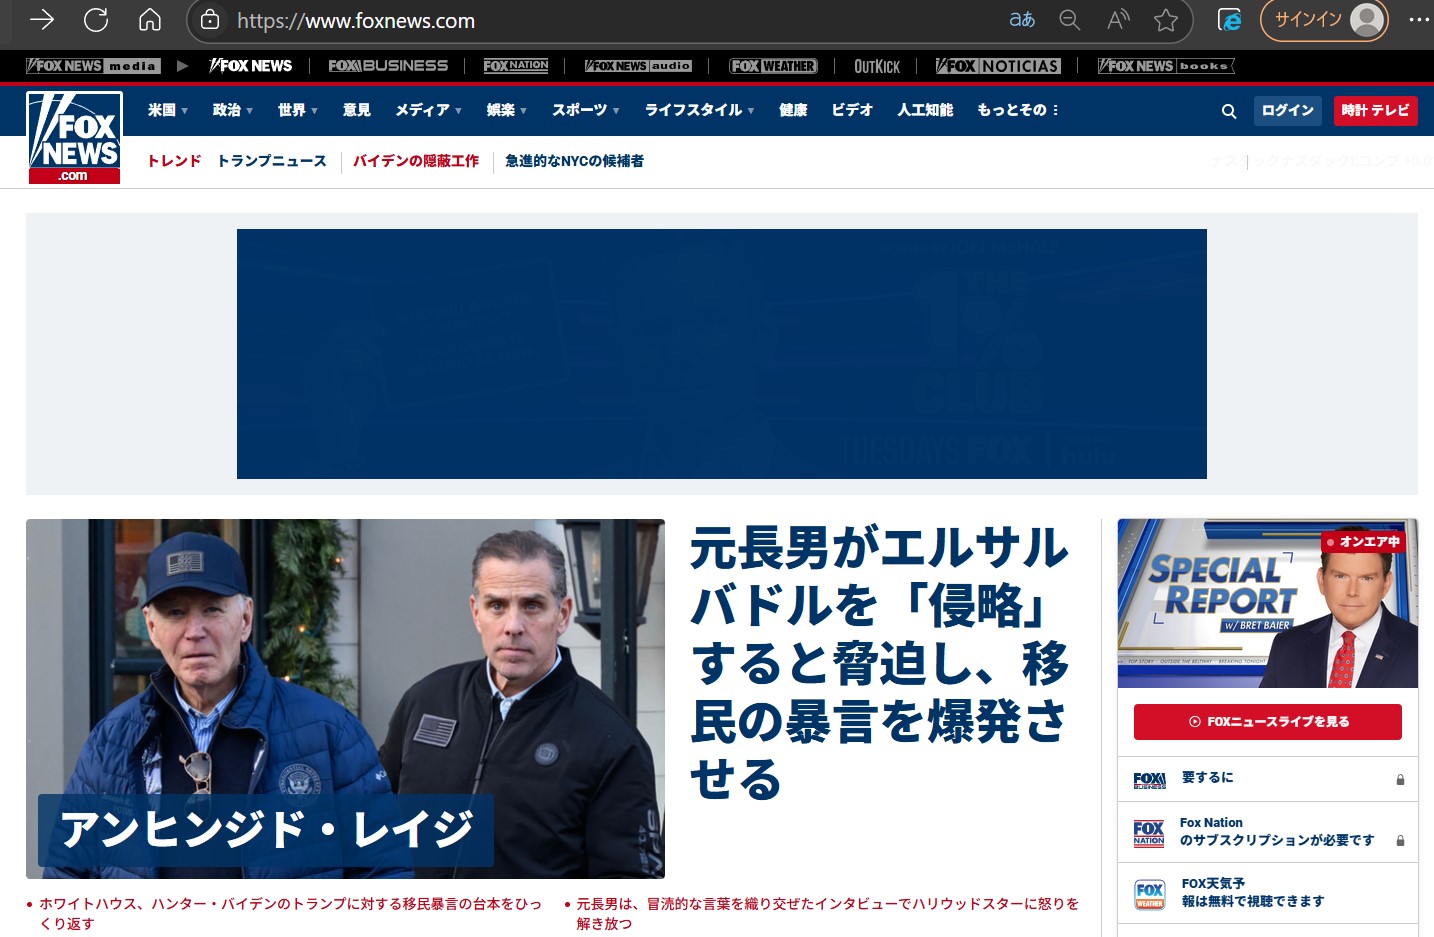
Task: Open バイデンの隠蔽工作 trending link
Action: pyautogui.click(x=416, y=161)
